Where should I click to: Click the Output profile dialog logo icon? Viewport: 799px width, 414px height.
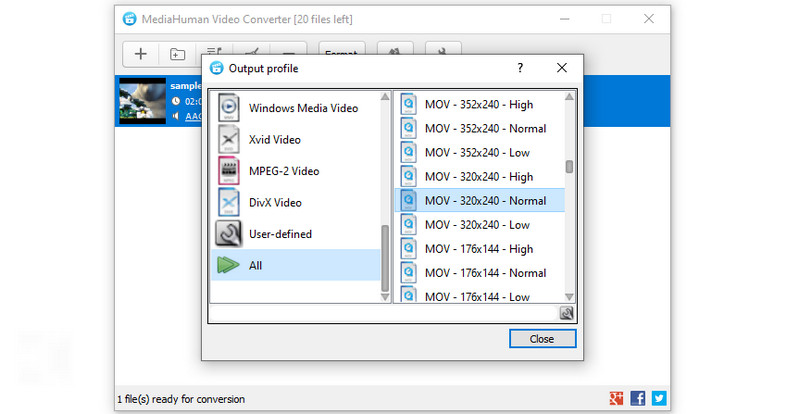click(217, 68)
